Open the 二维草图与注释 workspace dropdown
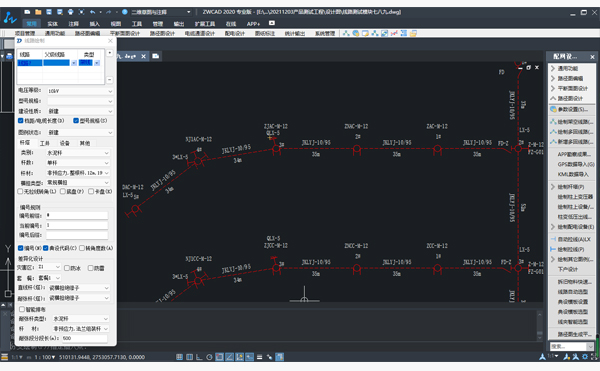 160,12
